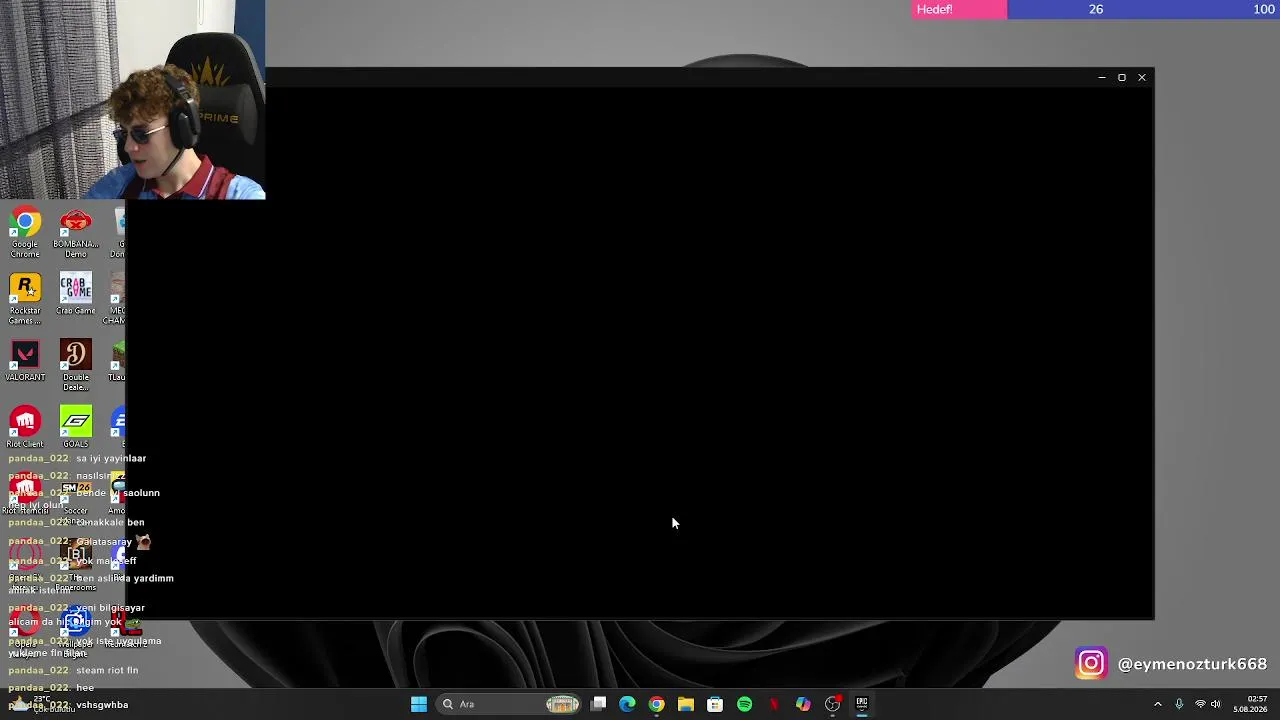Launch the BOMBANA Demo desktop shortcut

[76, 232]
